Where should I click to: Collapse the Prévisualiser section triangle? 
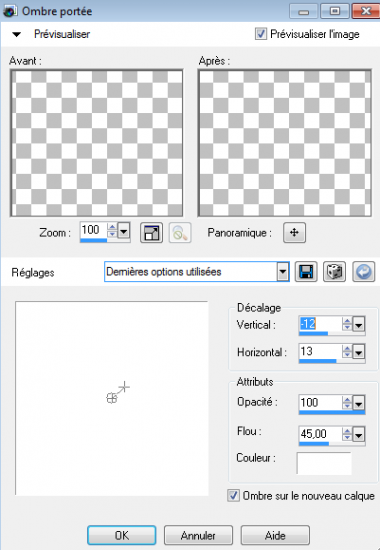(16, 34)
